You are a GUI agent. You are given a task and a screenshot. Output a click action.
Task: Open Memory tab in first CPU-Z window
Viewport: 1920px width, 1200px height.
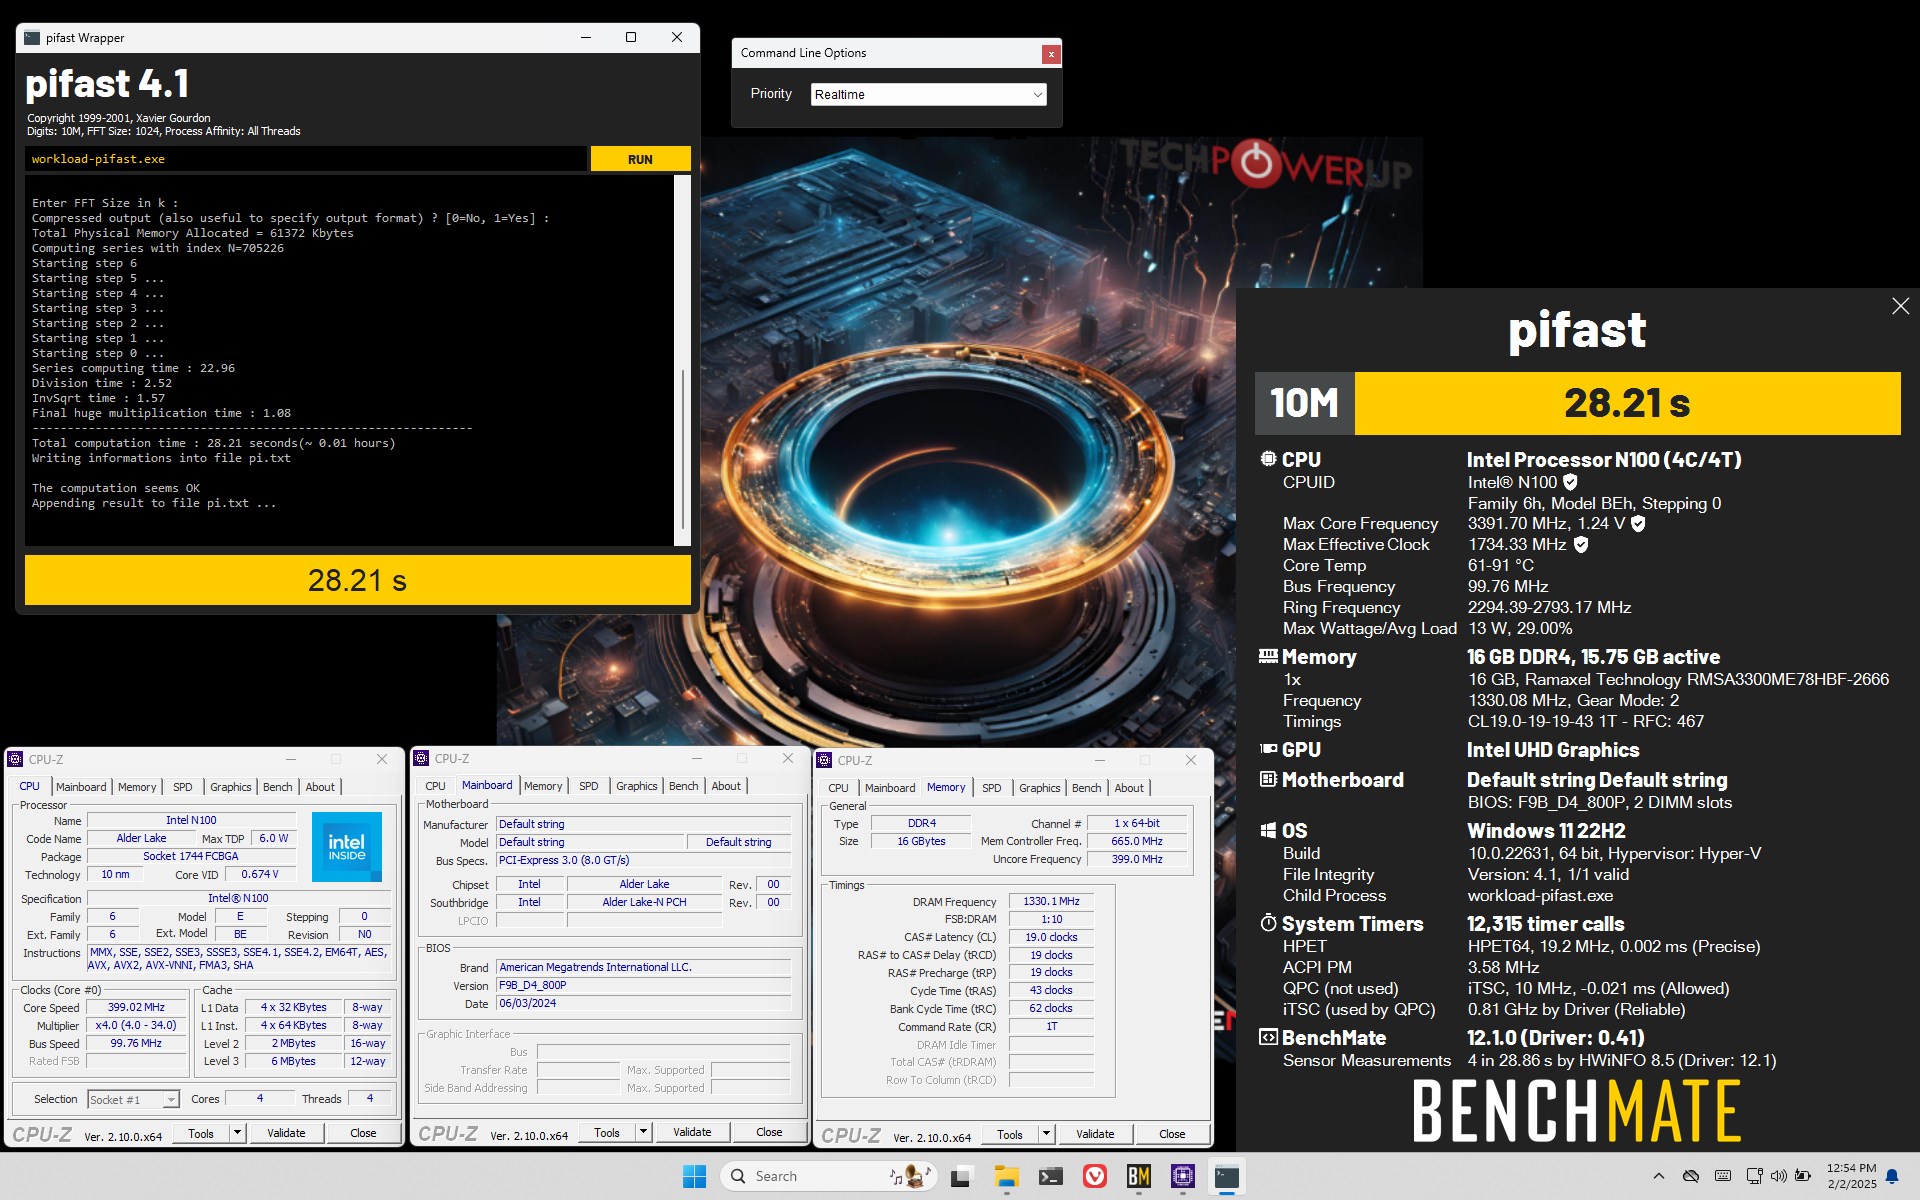[137, 787]
